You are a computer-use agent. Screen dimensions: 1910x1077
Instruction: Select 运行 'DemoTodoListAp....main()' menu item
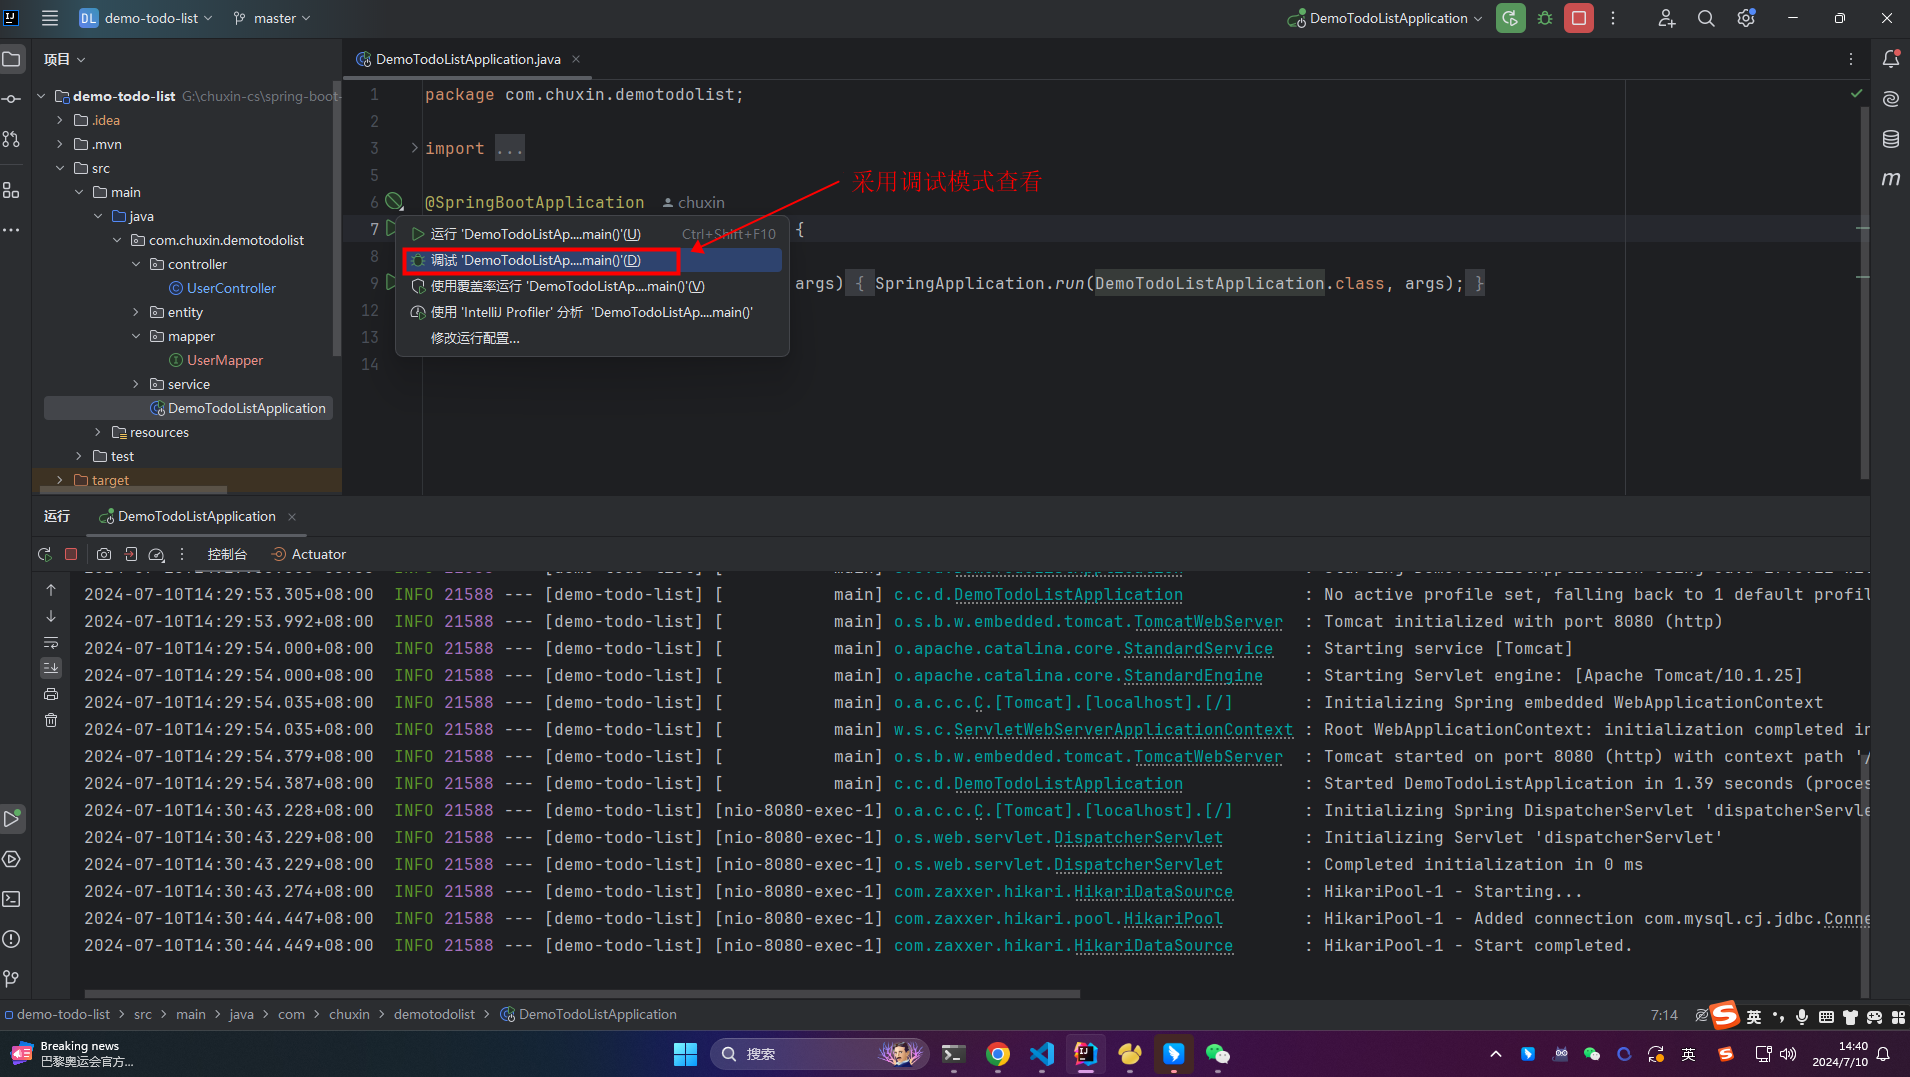593,234
